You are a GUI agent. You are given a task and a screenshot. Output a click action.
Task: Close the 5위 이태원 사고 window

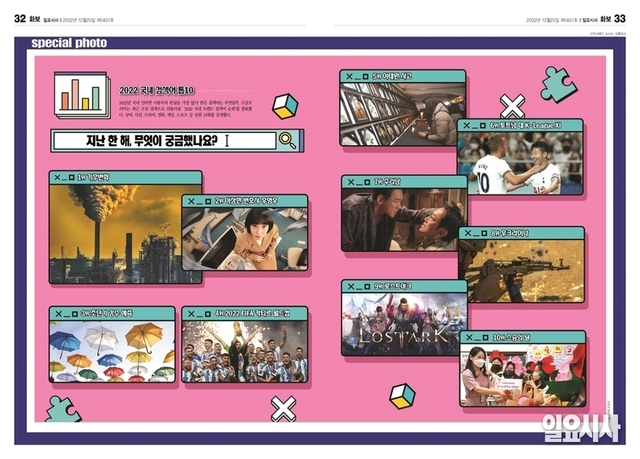pos(349,76)
